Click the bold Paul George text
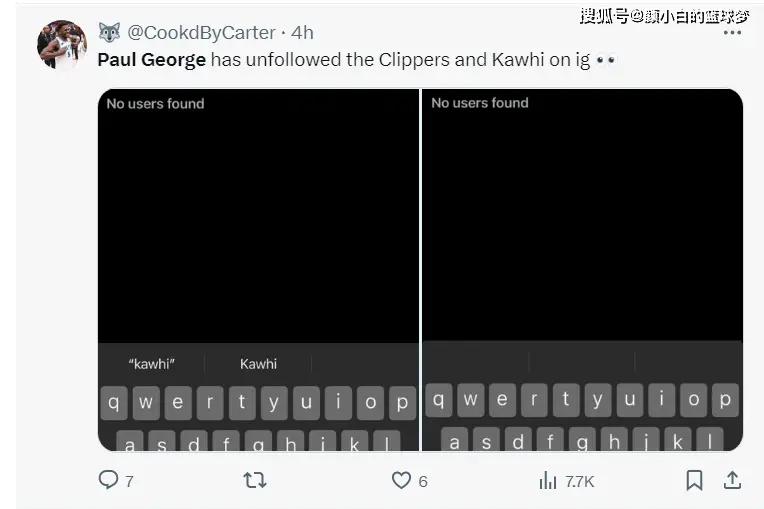 (x=152, y=59)
